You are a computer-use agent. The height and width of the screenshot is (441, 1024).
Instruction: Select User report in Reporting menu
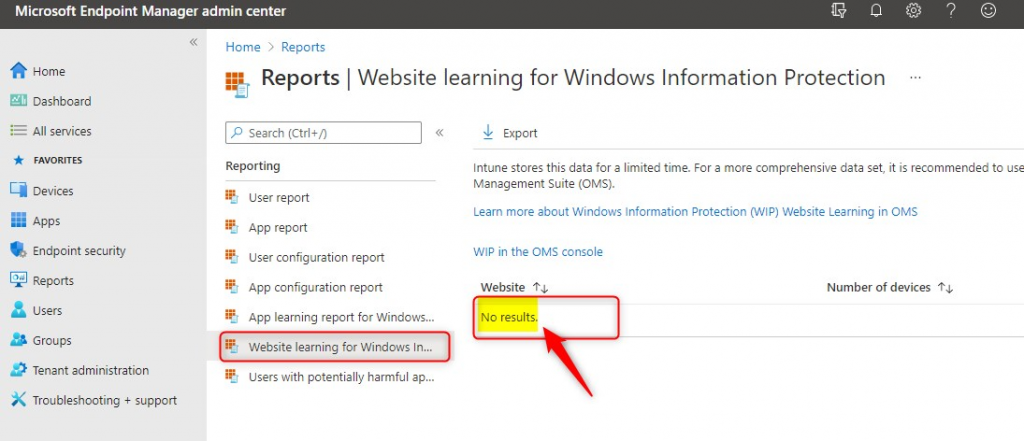point(279,198)
